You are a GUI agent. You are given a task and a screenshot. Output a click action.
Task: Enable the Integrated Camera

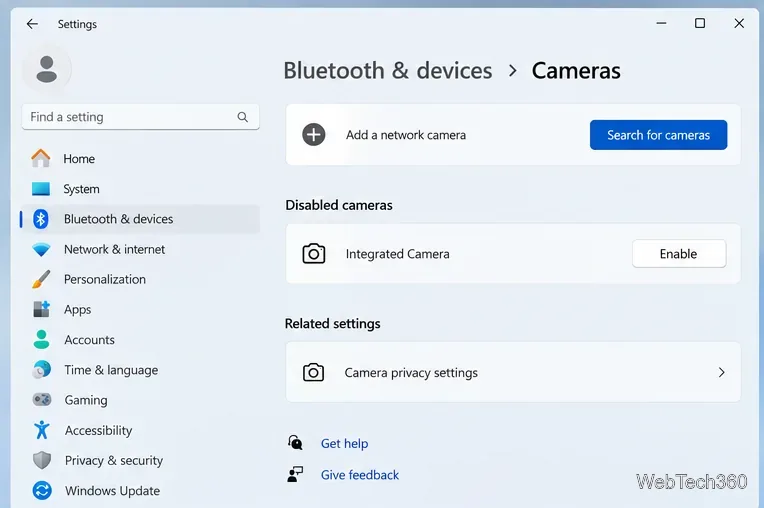point(679,254)
